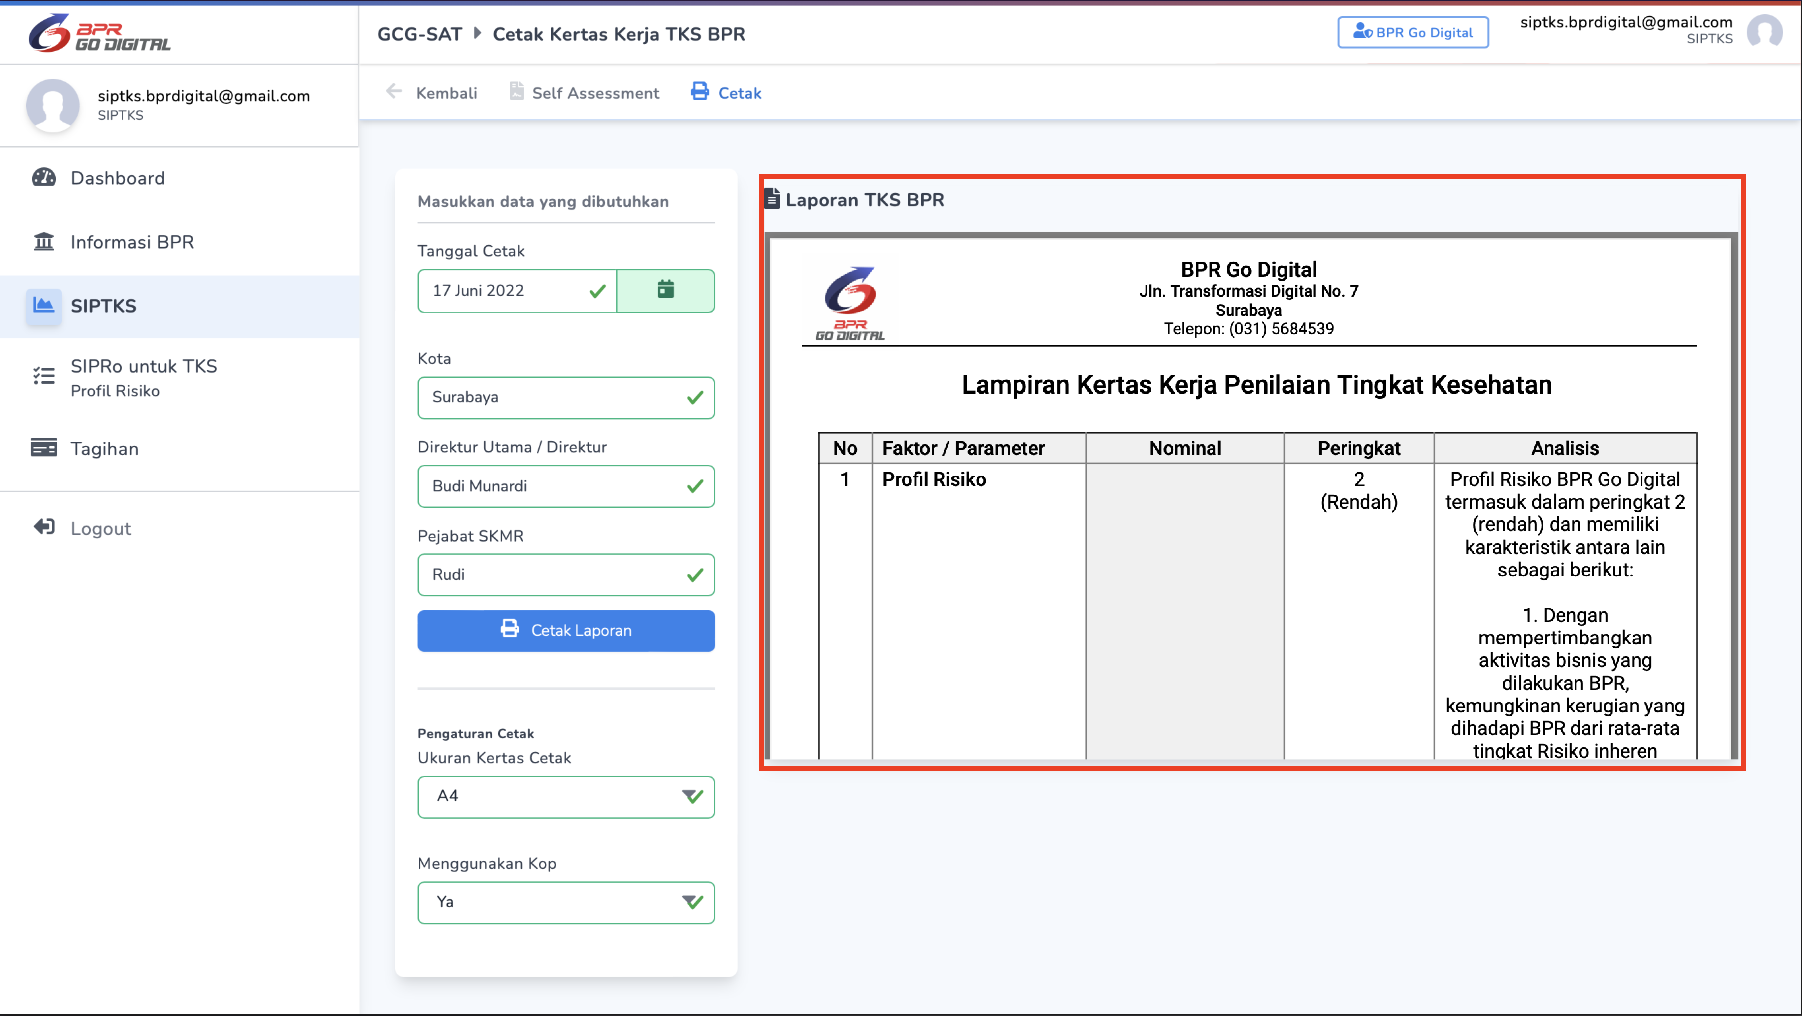Click the sidebar email siptks.bprdigital@gmail.com
The height and width of the screenshot is (1016, 1802).
(204, 96)
